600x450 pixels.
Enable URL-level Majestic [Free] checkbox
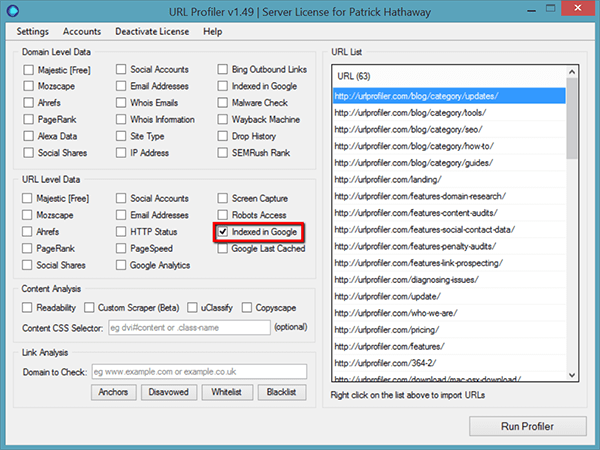click(27, 198)
